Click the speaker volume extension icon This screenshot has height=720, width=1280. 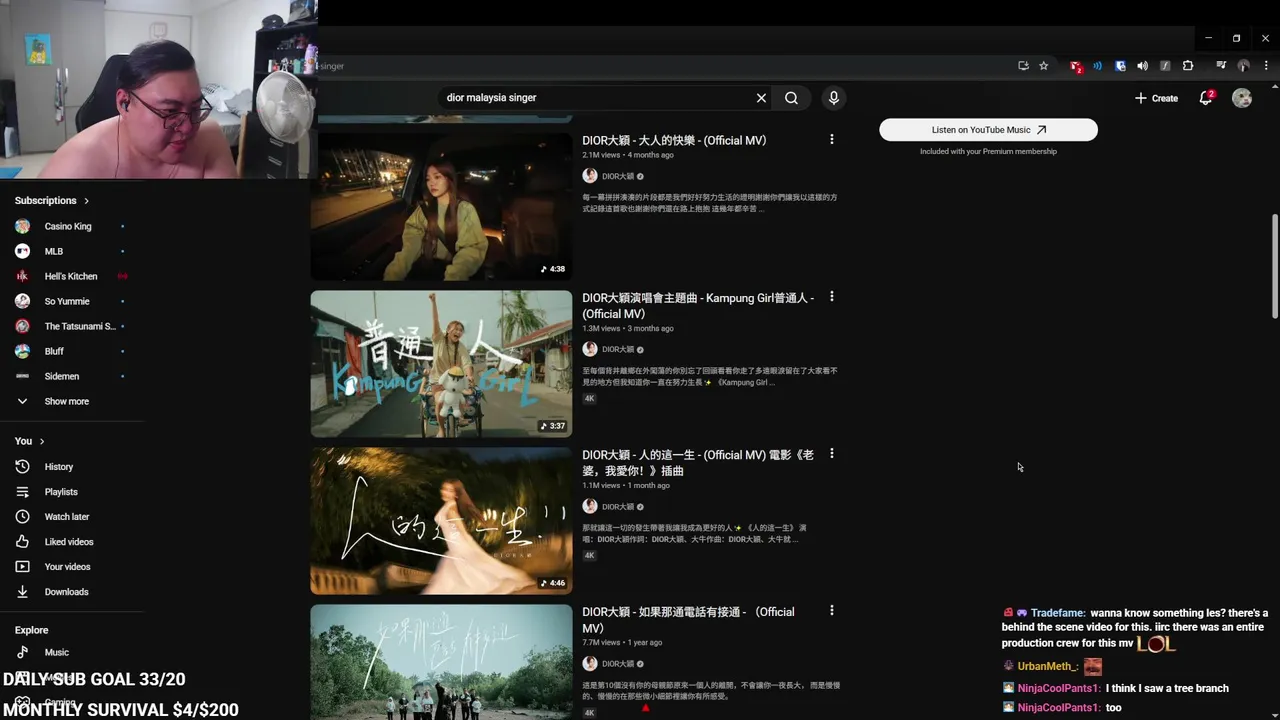click(1142, 66)
